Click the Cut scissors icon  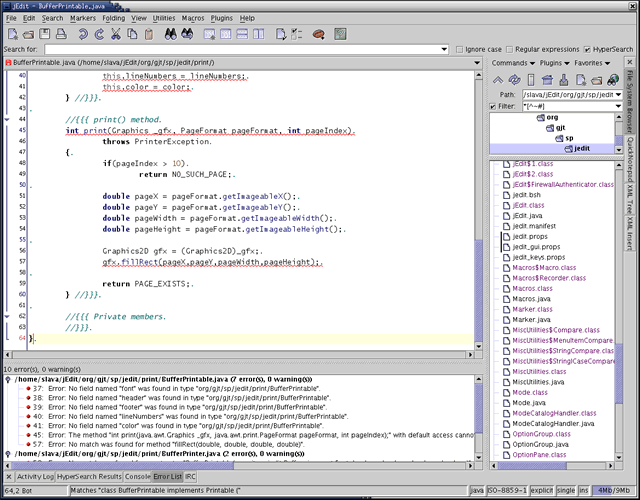click(x=117, y=33)
